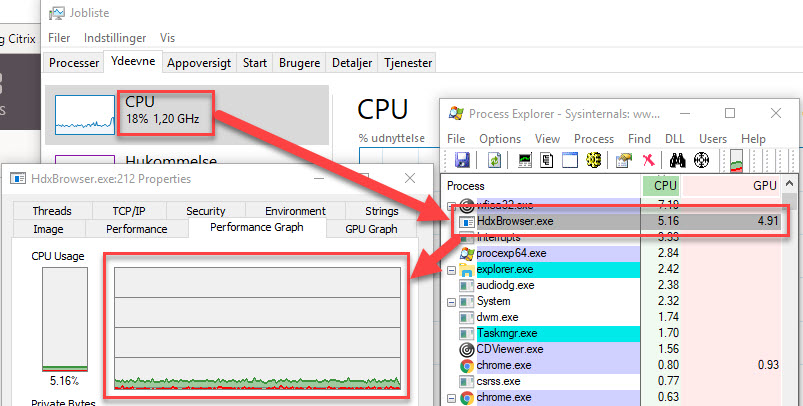The height and width of the screenshot is (406, 803).
Task: Click the HdxBrowser Properties title bar icon
Action: pyautogui.click(x=18, y=179)
